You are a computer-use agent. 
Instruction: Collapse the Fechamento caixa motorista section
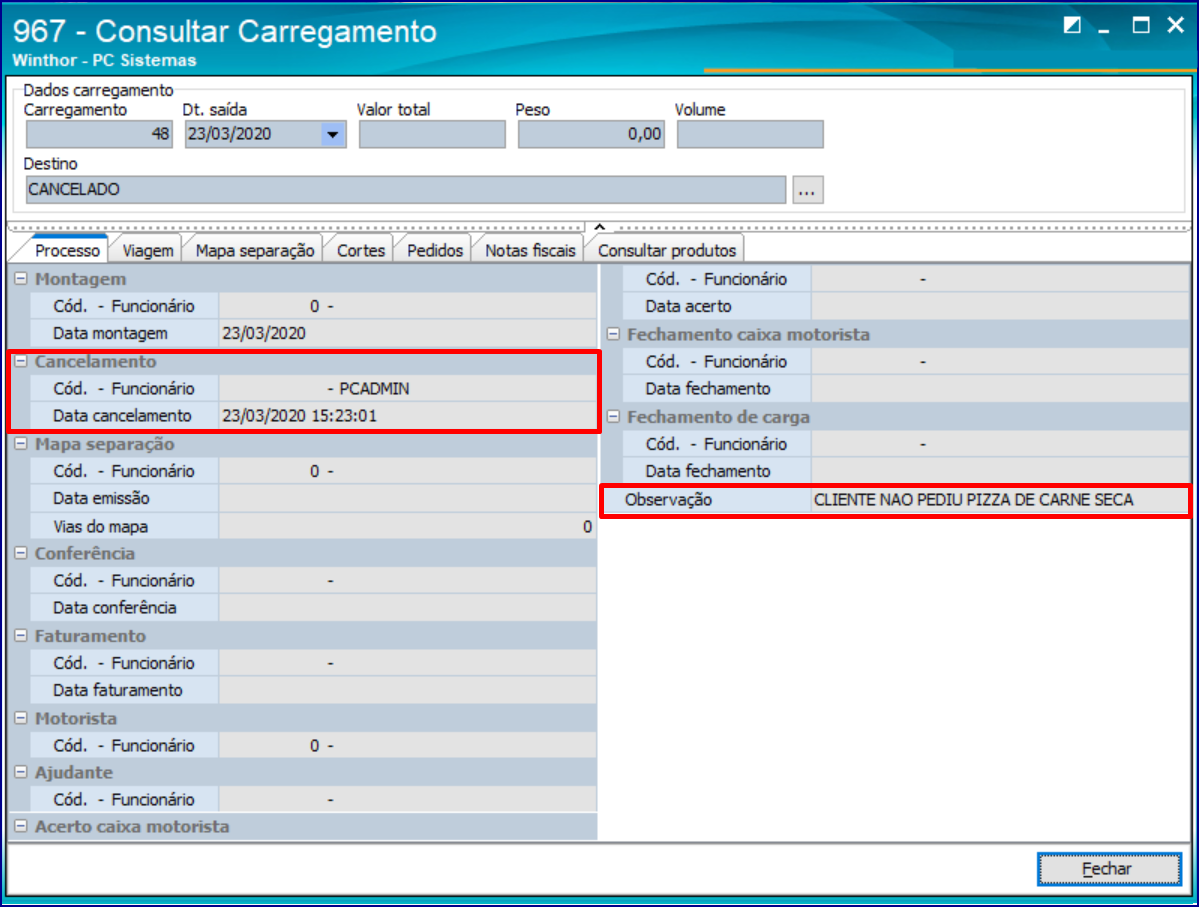tap(613, 334)
